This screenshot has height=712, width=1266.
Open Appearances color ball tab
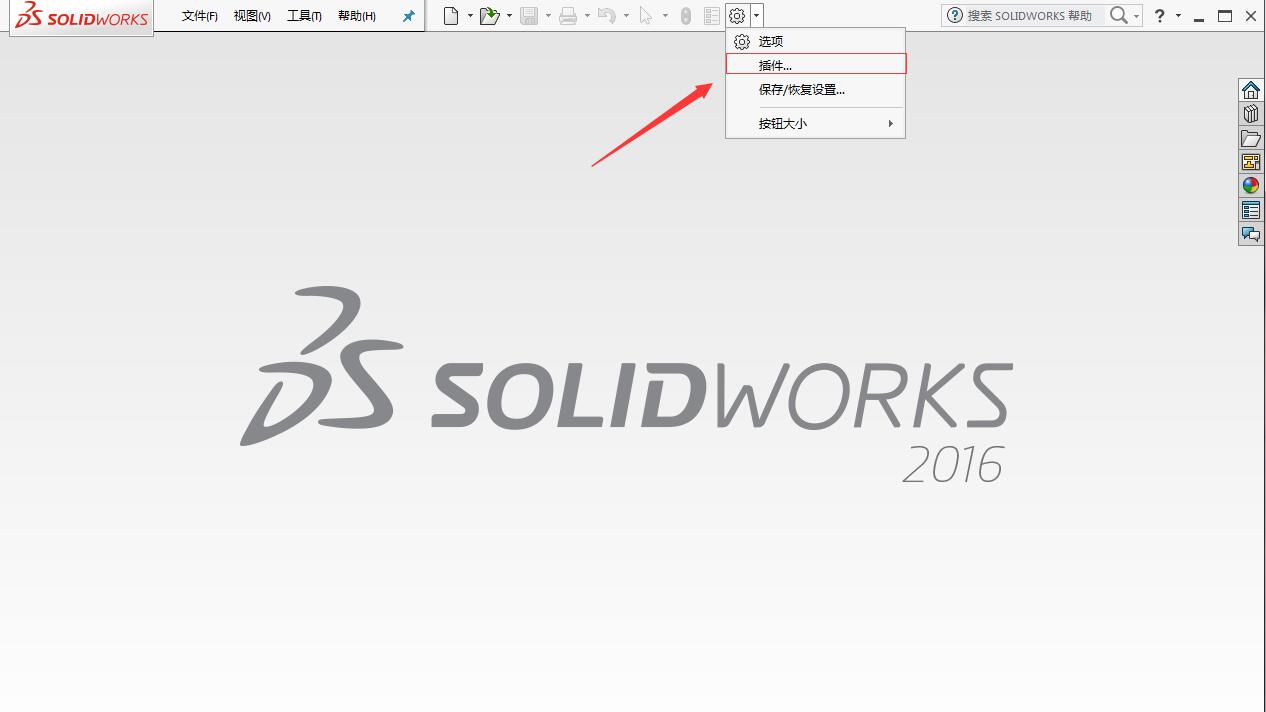coord(1251,186)
